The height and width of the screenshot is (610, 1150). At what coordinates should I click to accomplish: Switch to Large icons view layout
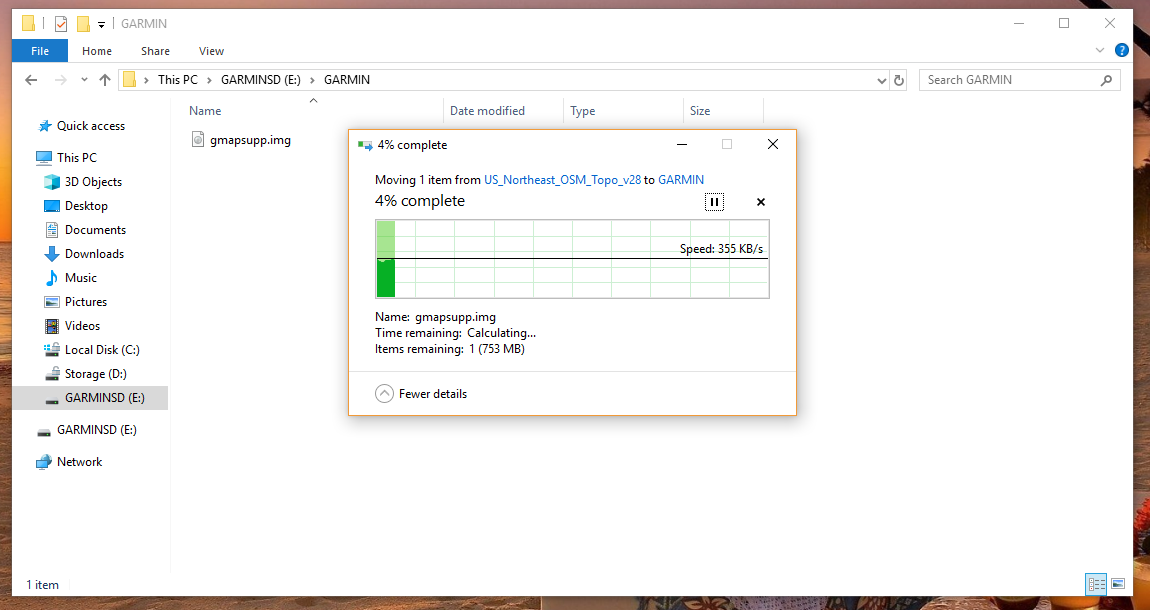(1118, 584)
